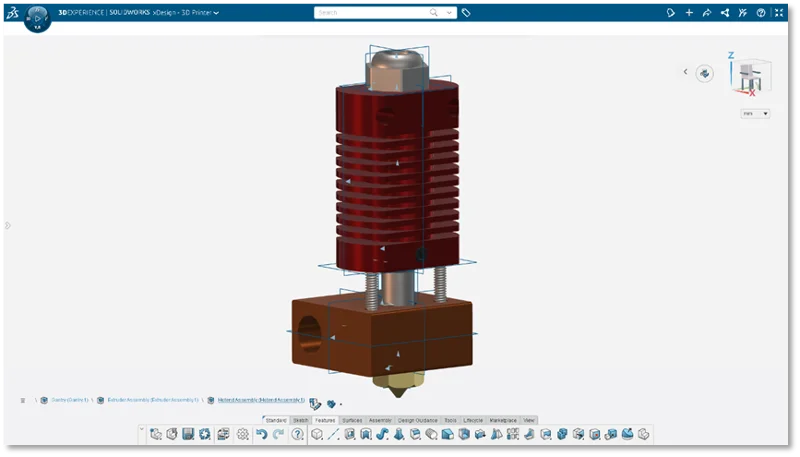Toggle the round view display button
Screen dimensions: 800x457
pyautogui.click(x=706, y=73)
